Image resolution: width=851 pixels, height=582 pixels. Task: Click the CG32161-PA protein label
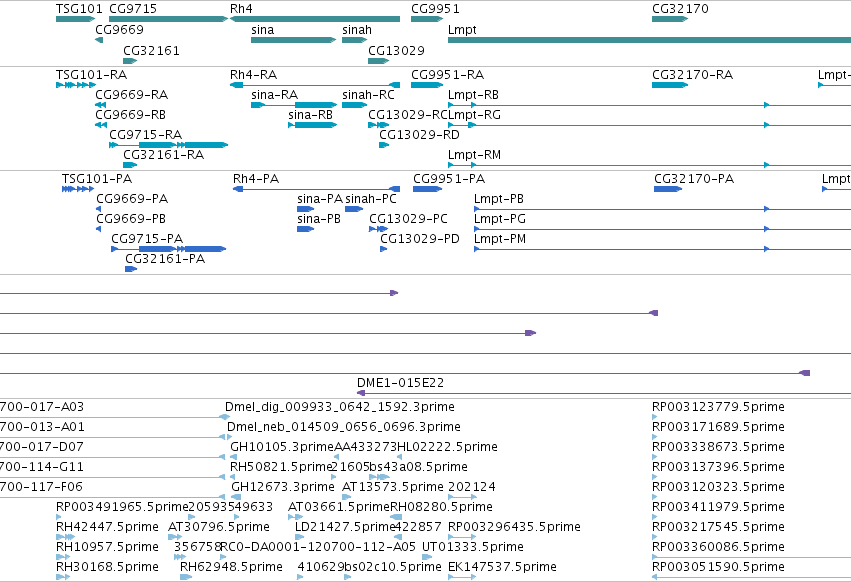(166, 259)
